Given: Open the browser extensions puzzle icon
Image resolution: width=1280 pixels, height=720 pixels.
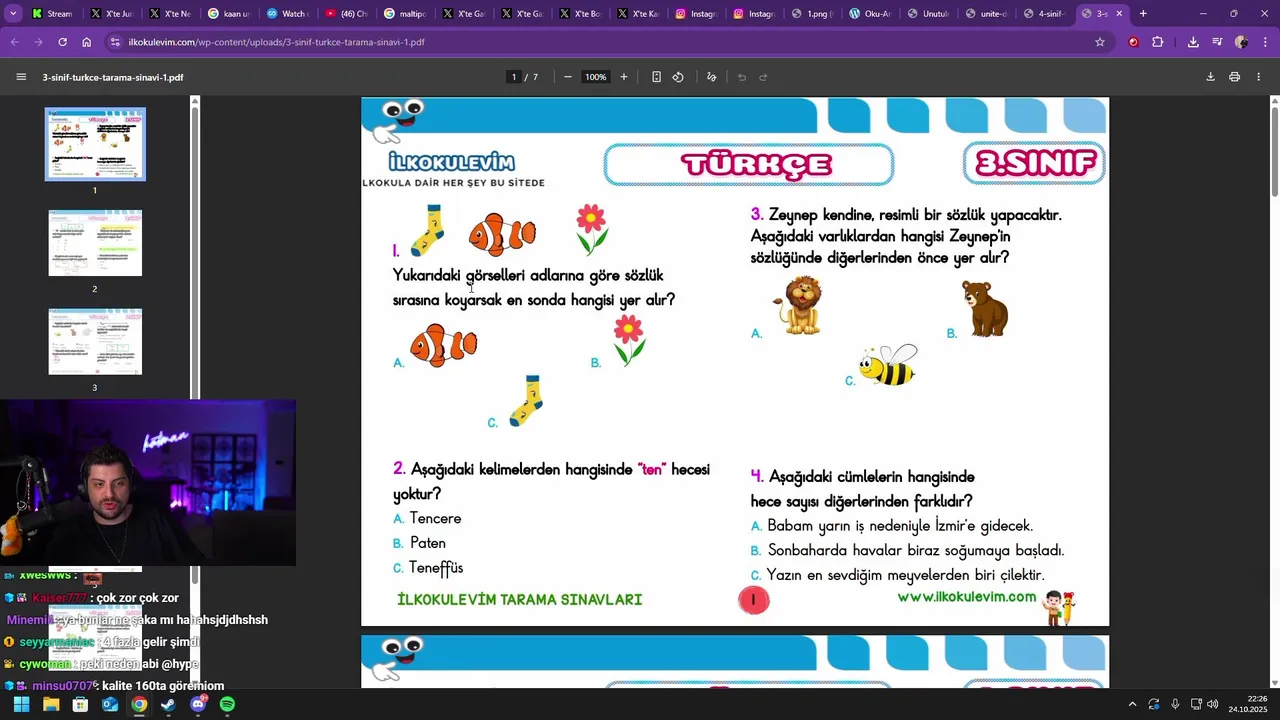Looking at the screenshot, I should 1158,42.
